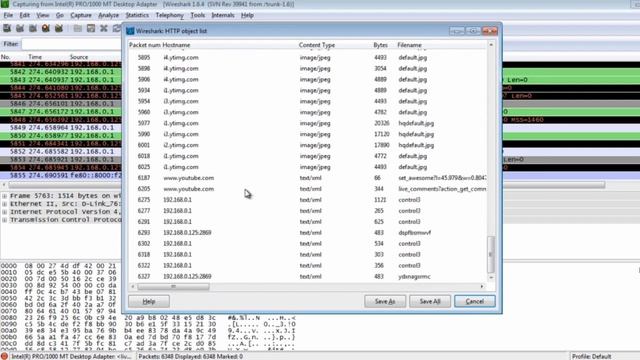This screenshot has height=360, width=640.
Task: Click the object list scroll up arrow
Action: [x=491, y=44]
